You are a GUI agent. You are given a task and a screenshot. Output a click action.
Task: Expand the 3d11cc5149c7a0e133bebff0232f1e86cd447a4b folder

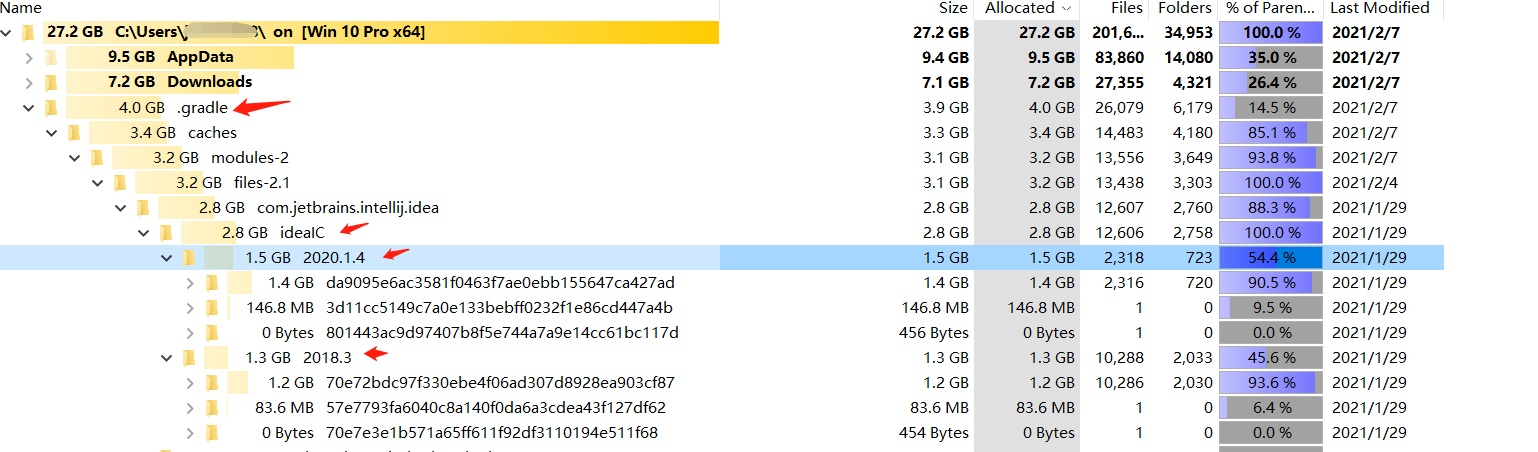click(190, 307)
